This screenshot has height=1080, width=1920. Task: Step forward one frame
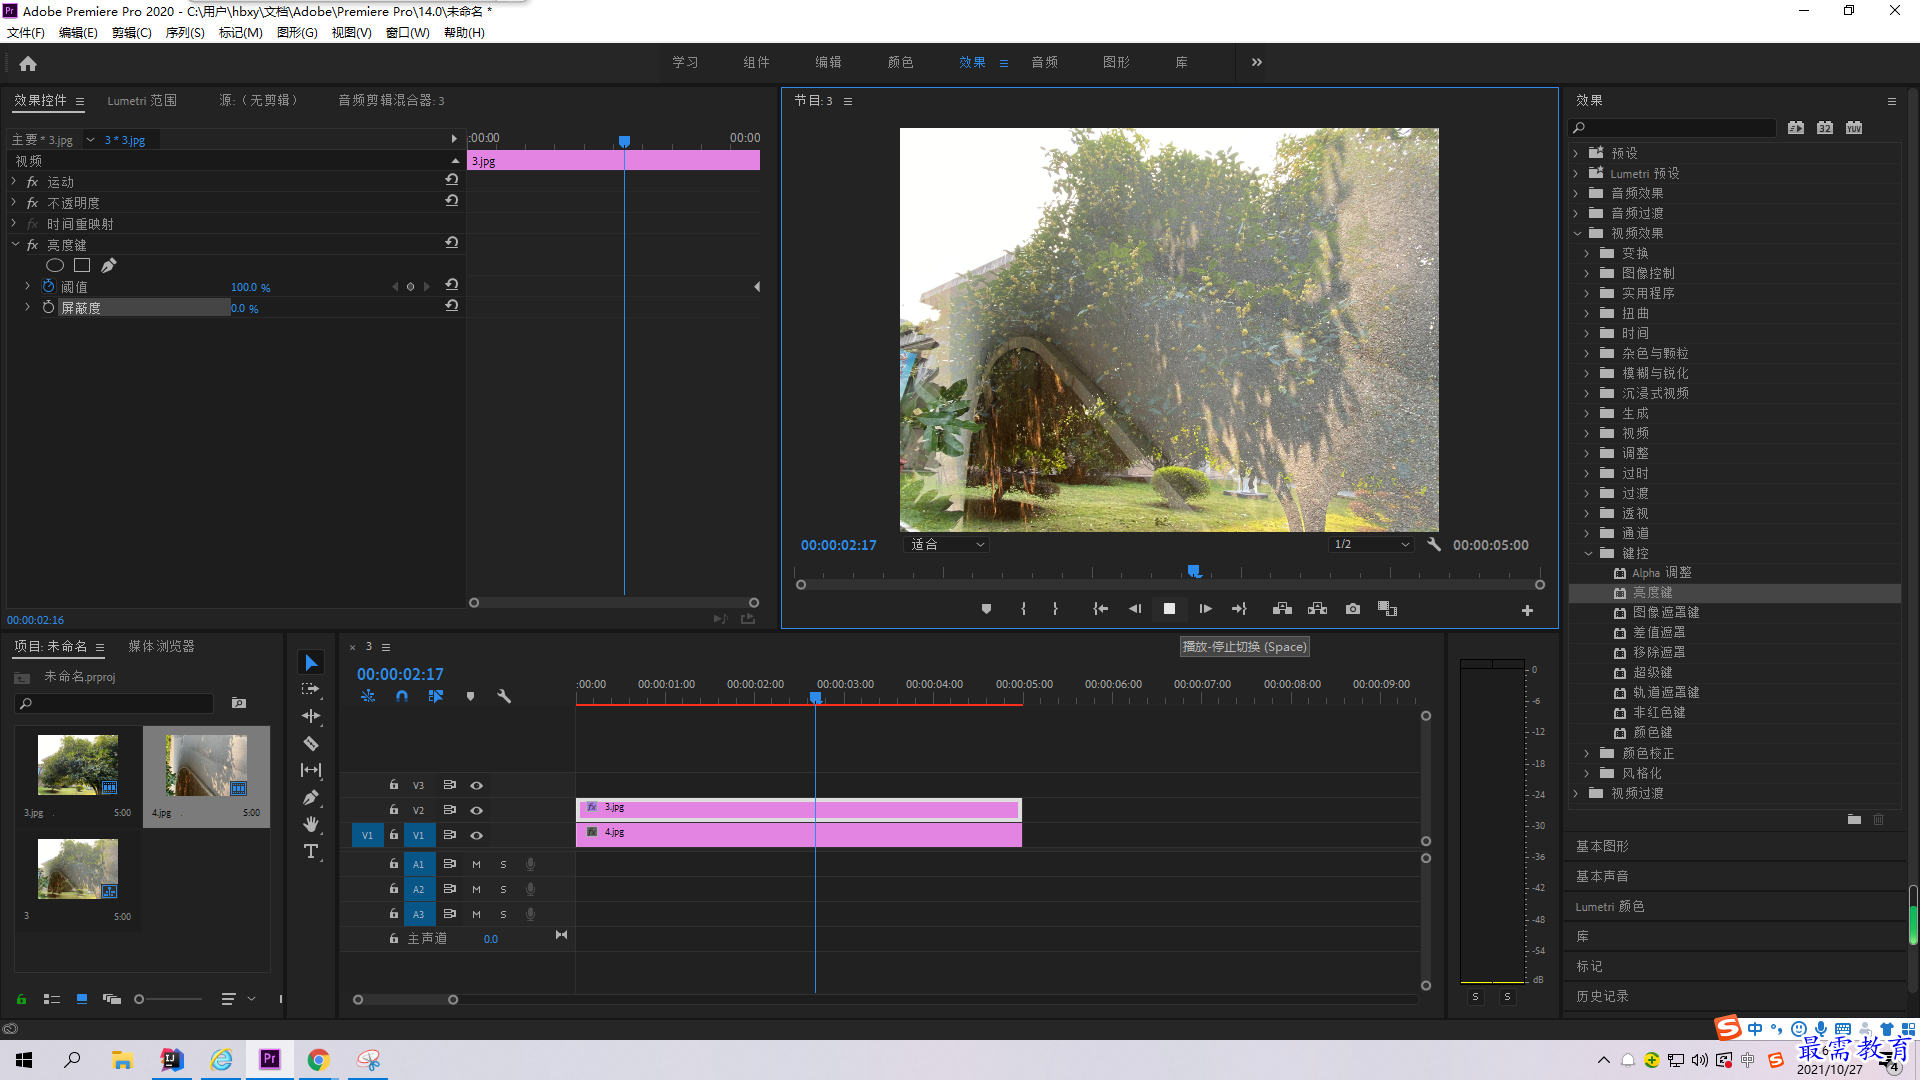tap(1205, 609)
